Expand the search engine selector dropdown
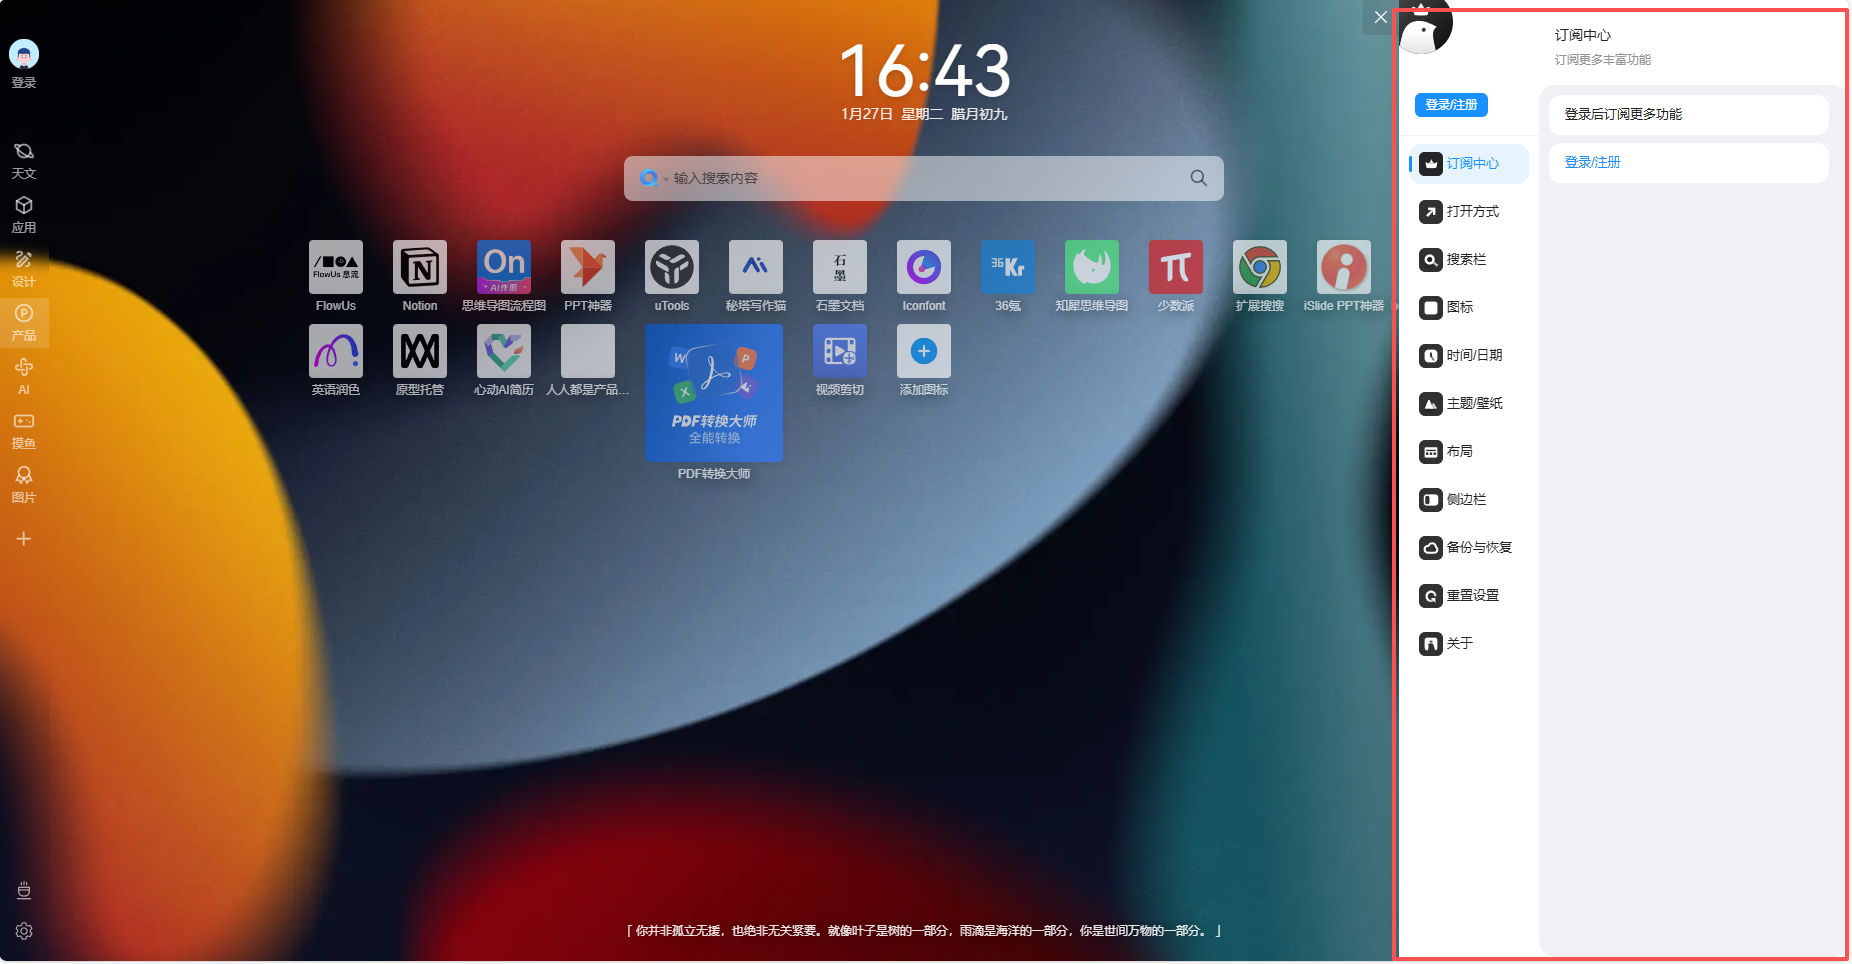The width and height of the screenshot is (1852, 964). [x=653, y=178]
